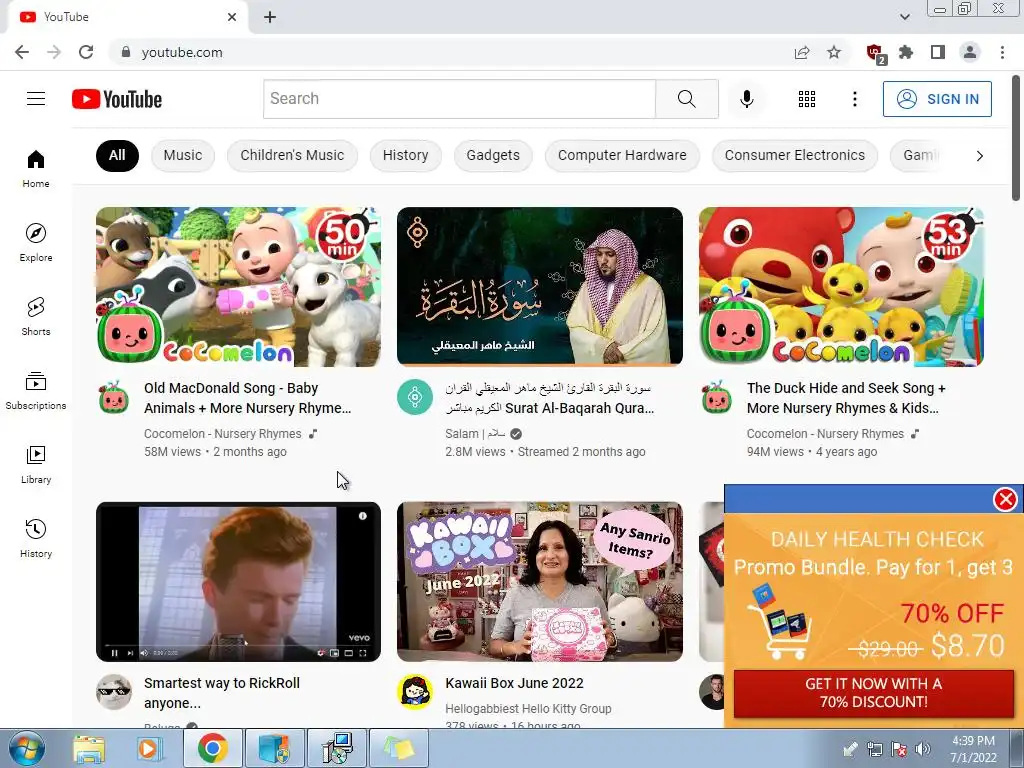Click the magnifier search button
Screen dimensions: 1024x768
tap(686, 99)
